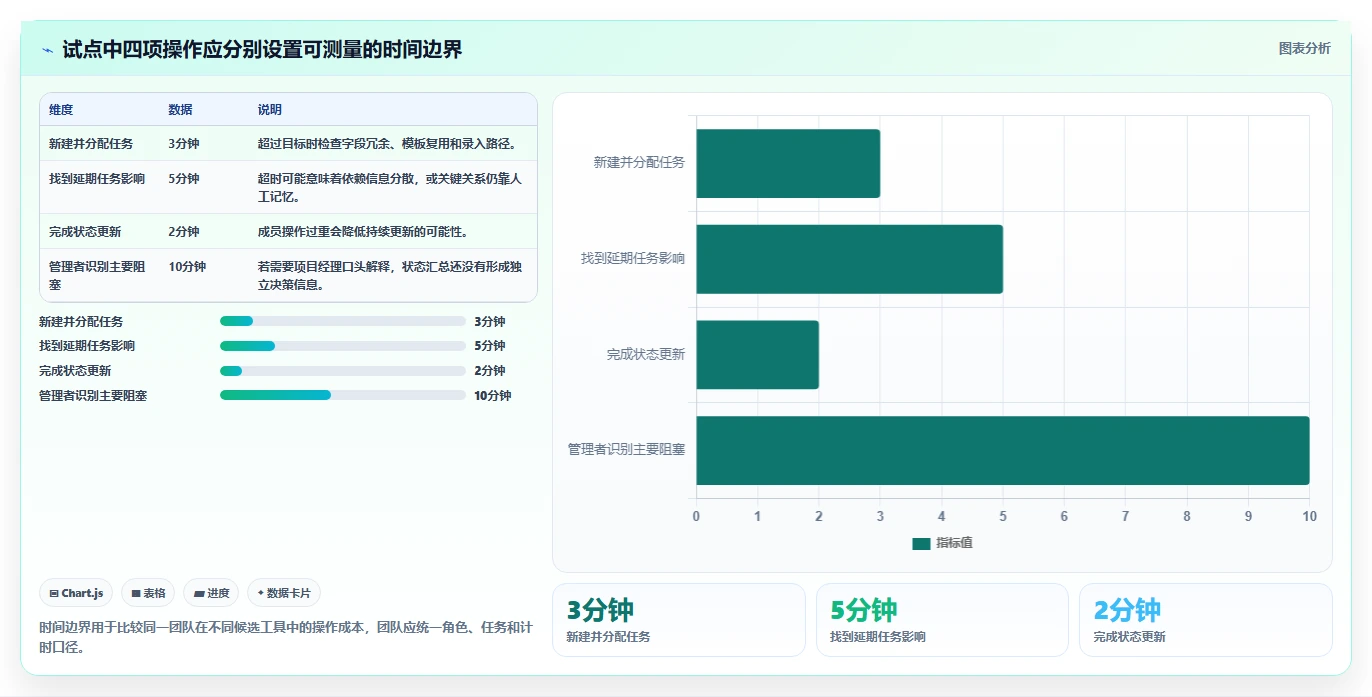
Task: Select the 表格 tag chip
Action: click(x=148, y=593)
